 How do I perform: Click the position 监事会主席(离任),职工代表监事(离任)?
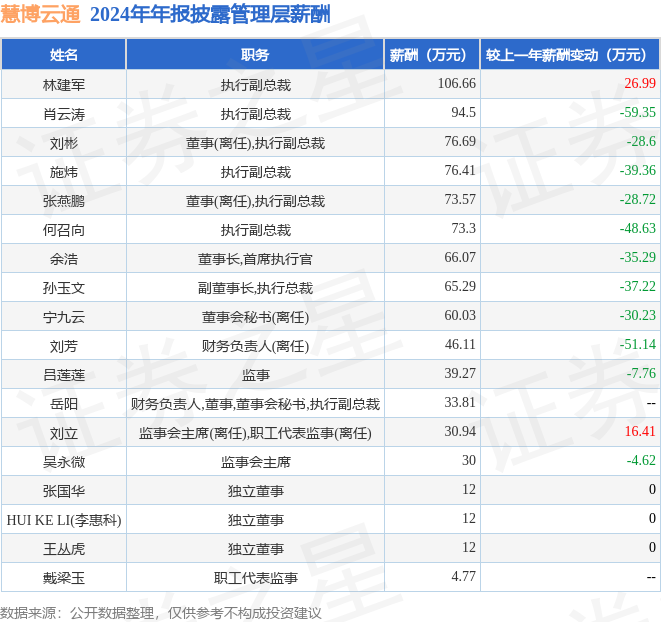coord(255,434)
